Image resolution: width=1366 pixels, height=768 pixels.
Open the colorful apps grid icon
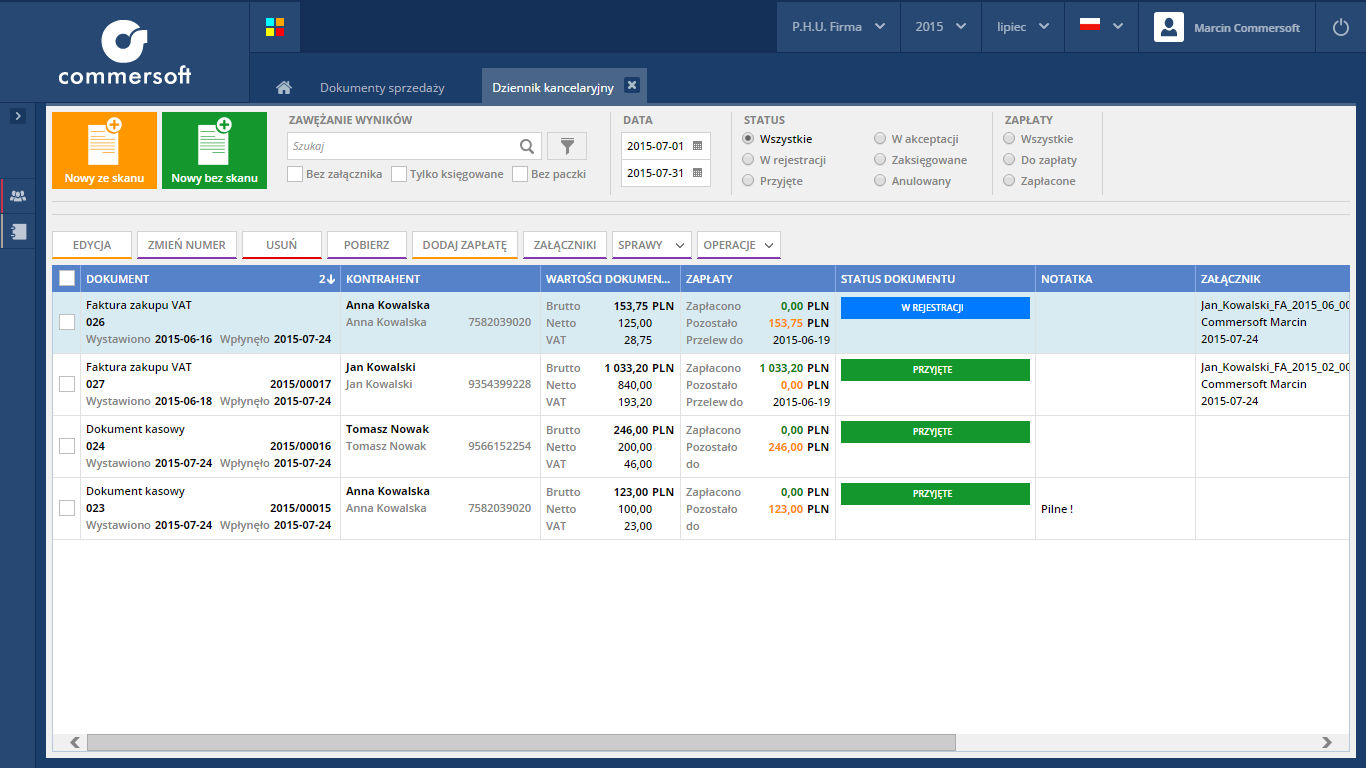(x=275, y=27)
